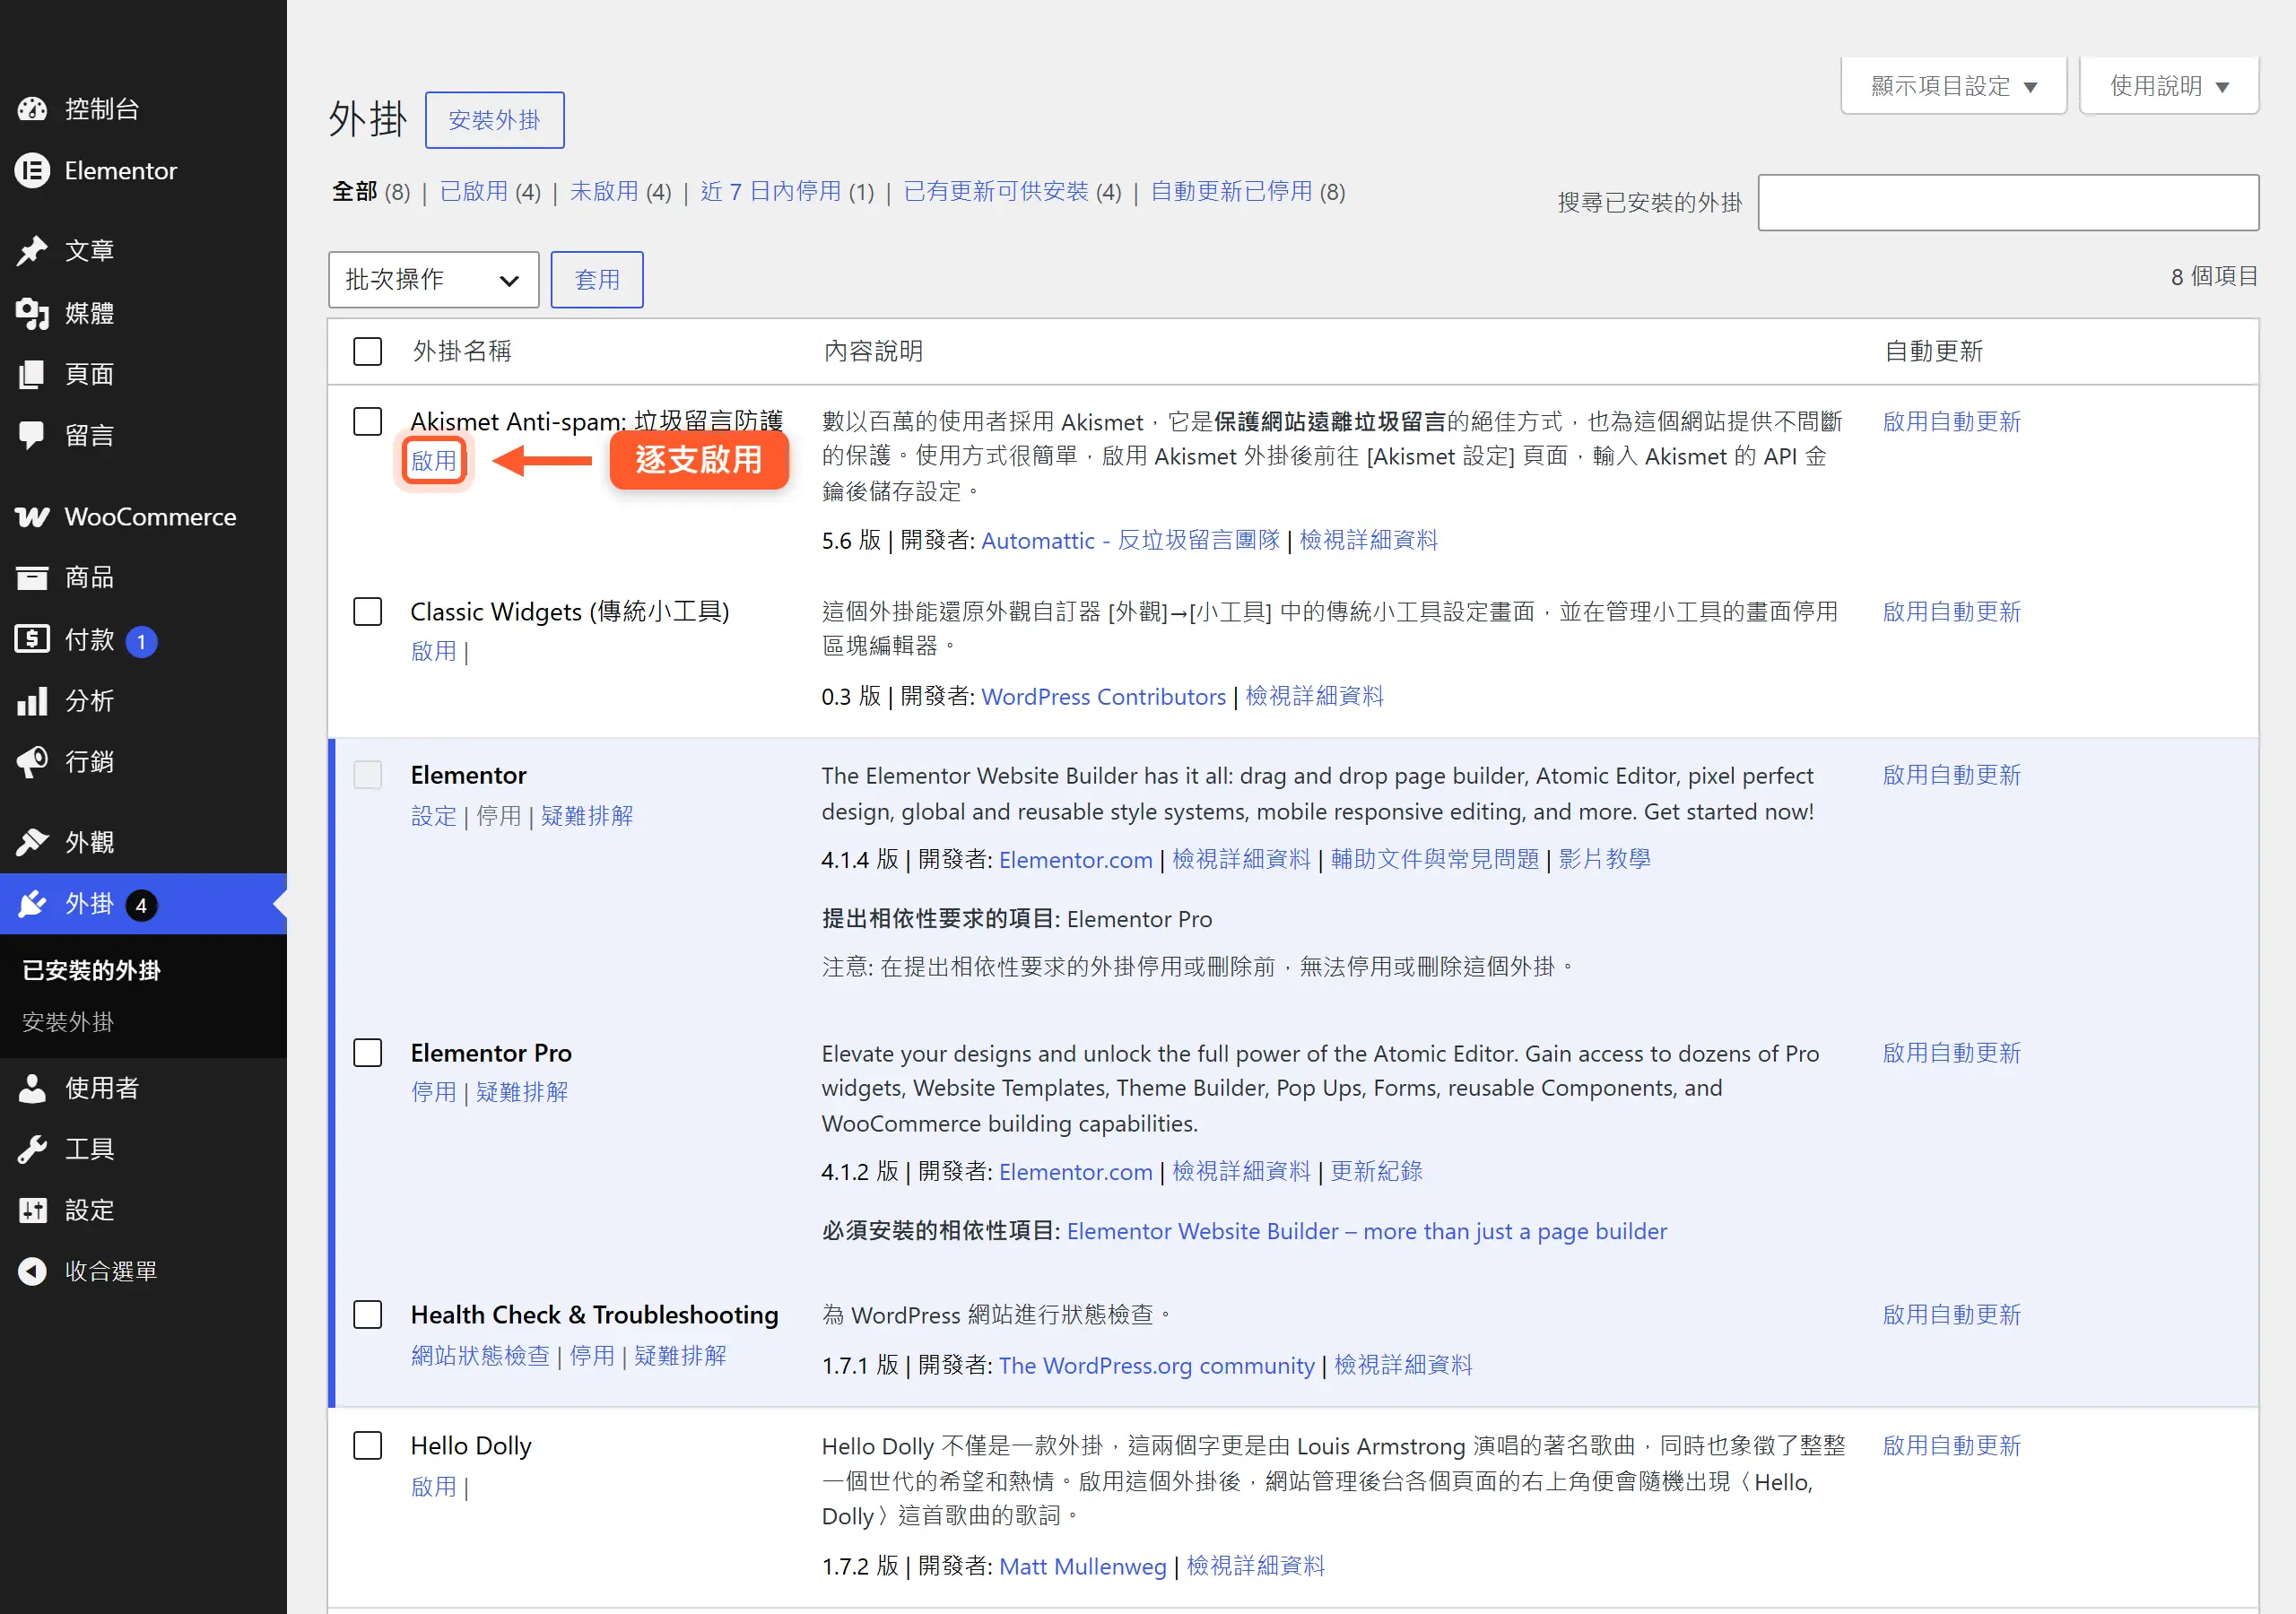
Task: Click the 頁面 pages icon
Action: 32,374
